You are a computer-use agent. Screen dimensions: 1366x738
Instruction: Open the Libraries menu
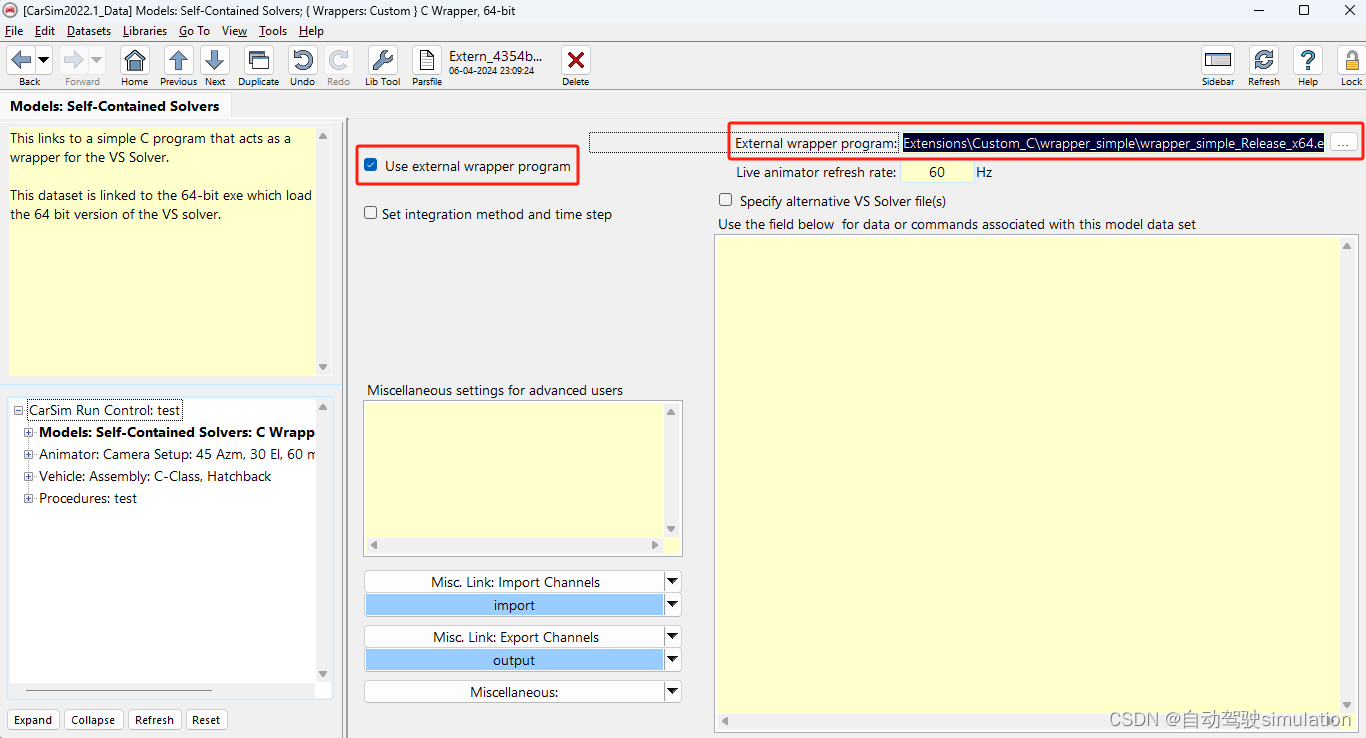click(x=146, y=31)
